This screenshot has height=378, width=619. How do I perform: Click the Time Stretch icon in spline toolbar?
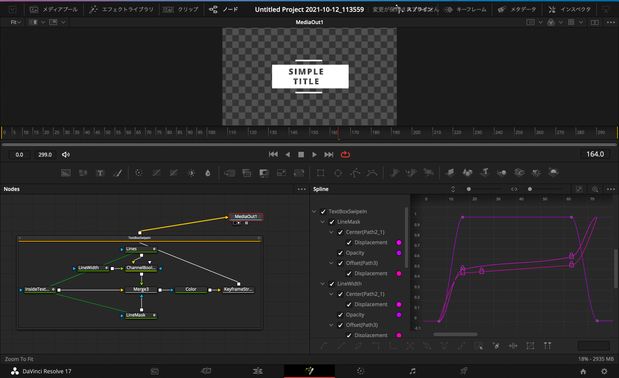tap(513, 346)
